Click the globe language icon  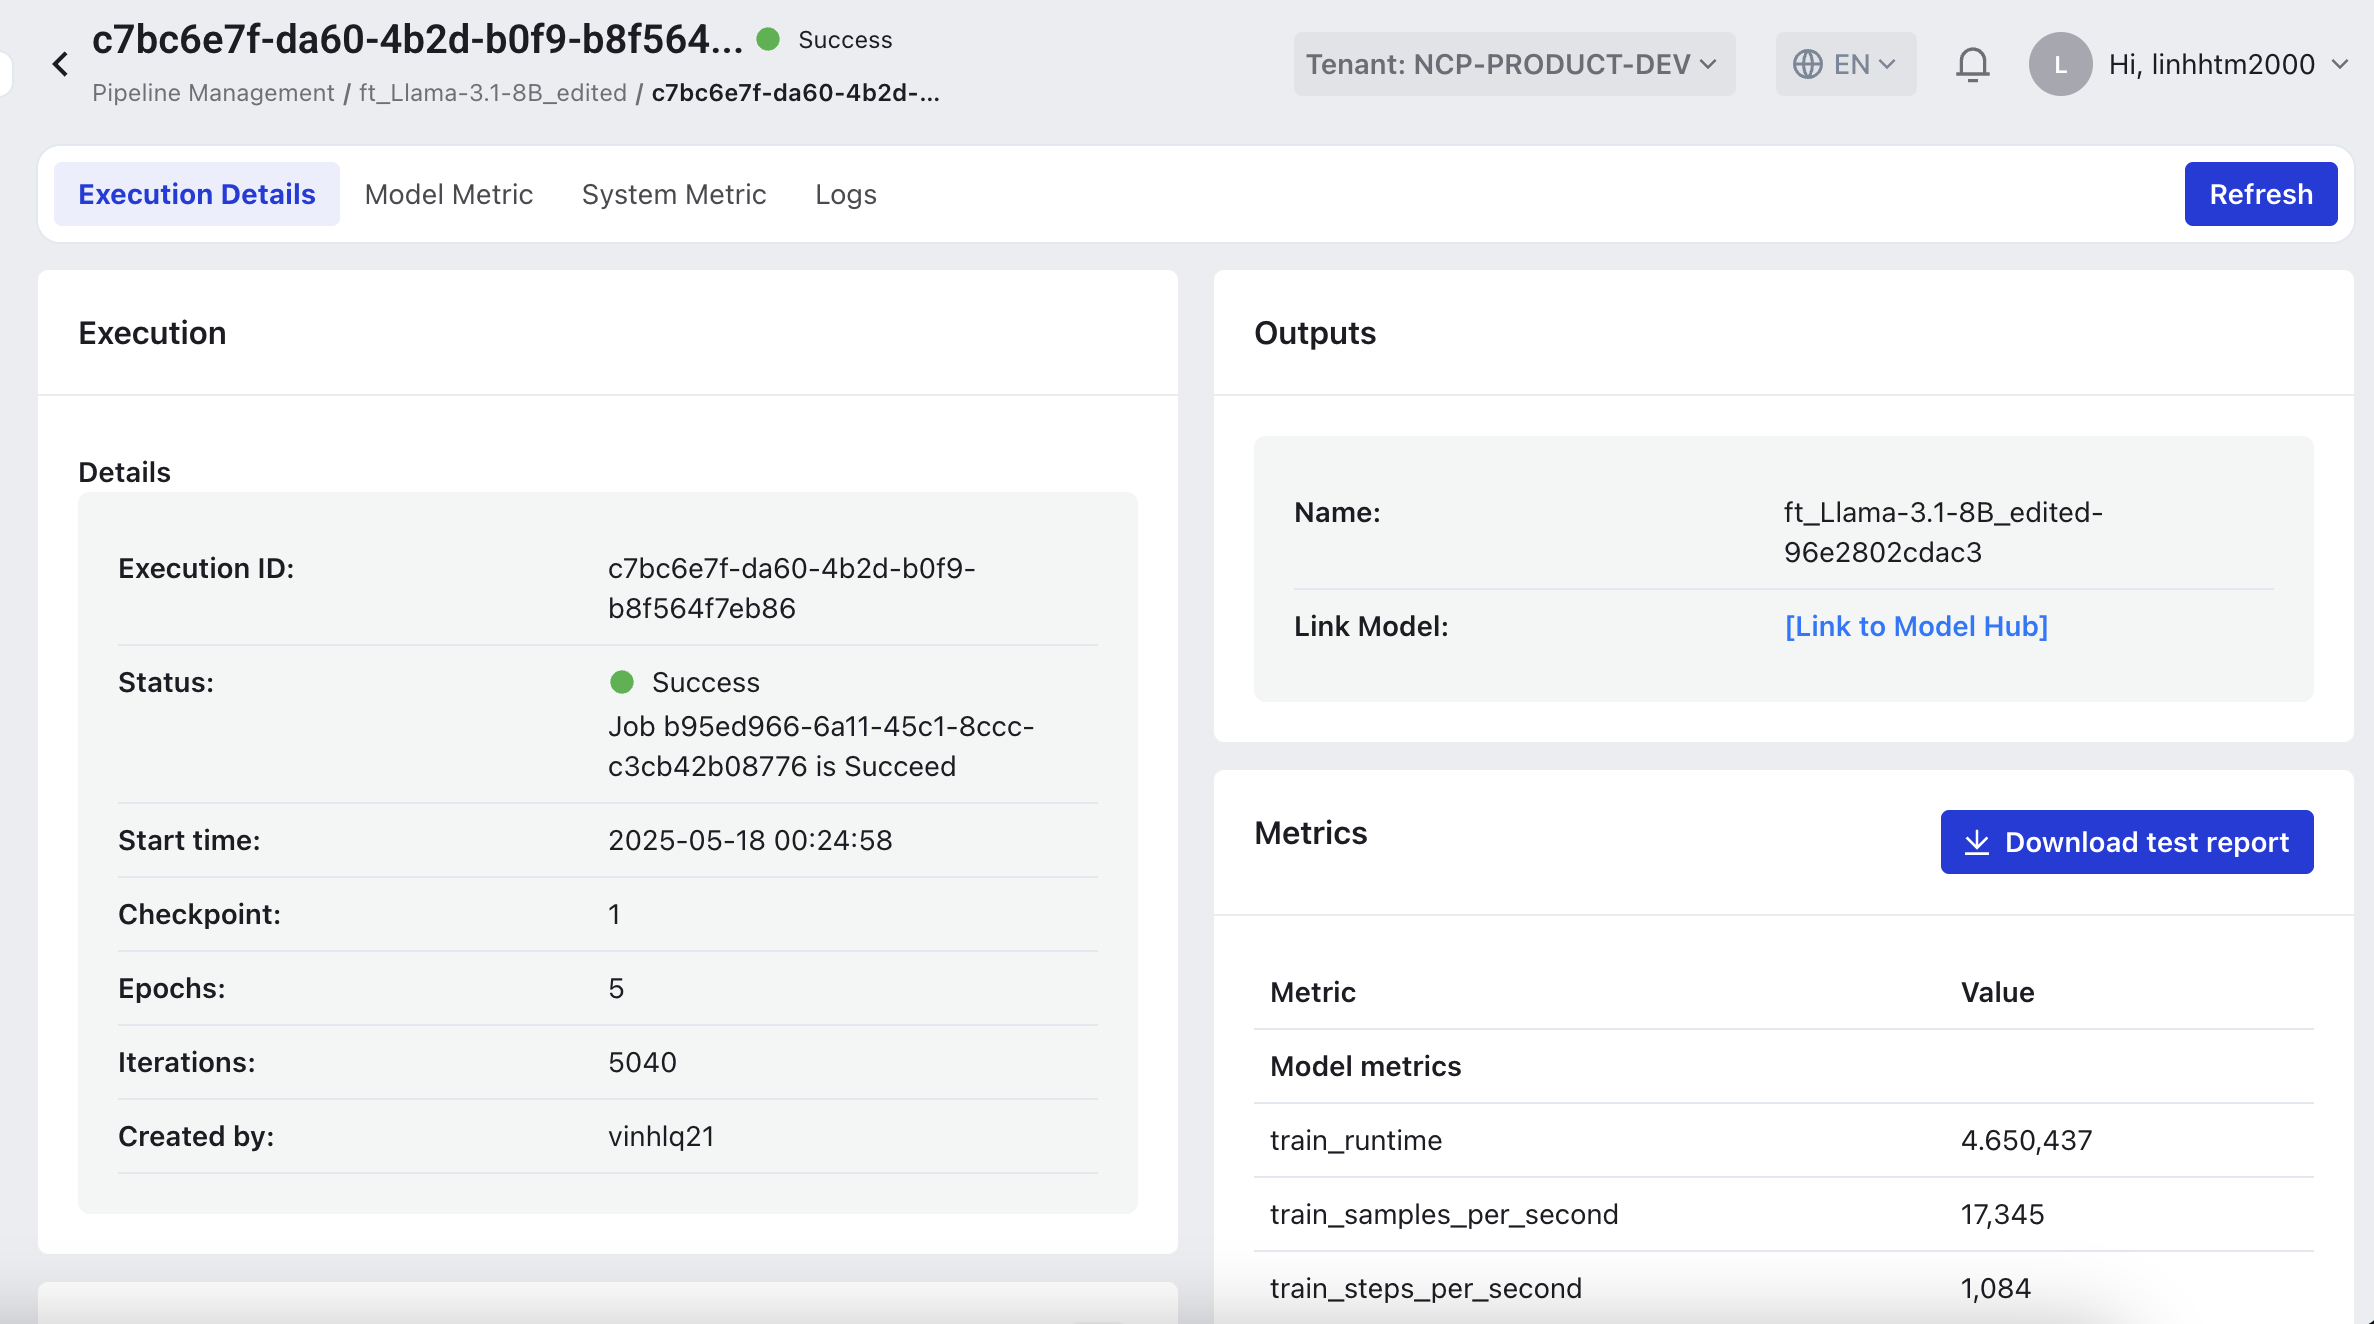[1807, 65]
